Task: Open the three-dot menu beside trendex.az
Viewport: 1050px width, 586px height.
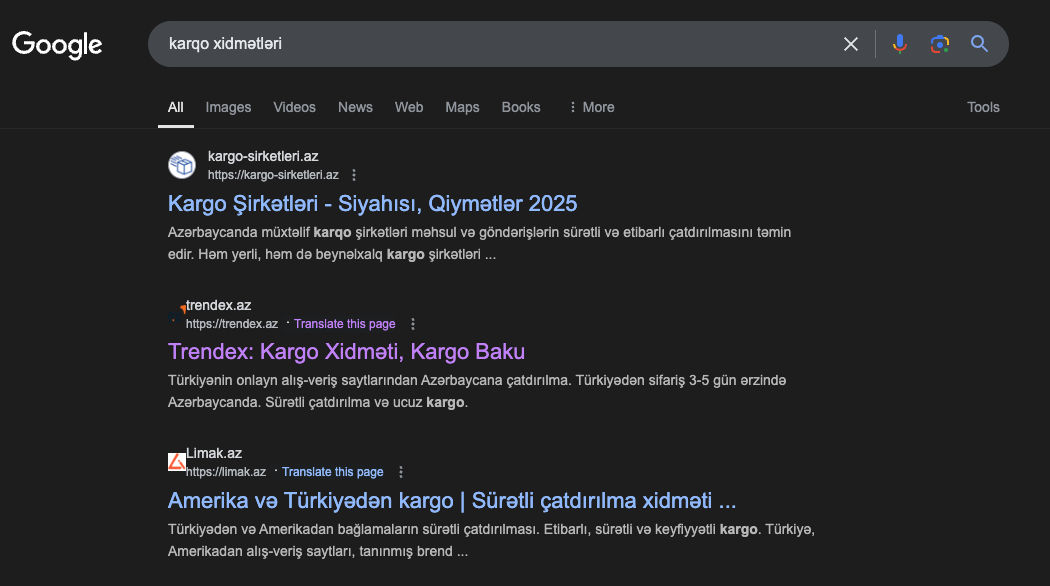Action: (412, 324)
